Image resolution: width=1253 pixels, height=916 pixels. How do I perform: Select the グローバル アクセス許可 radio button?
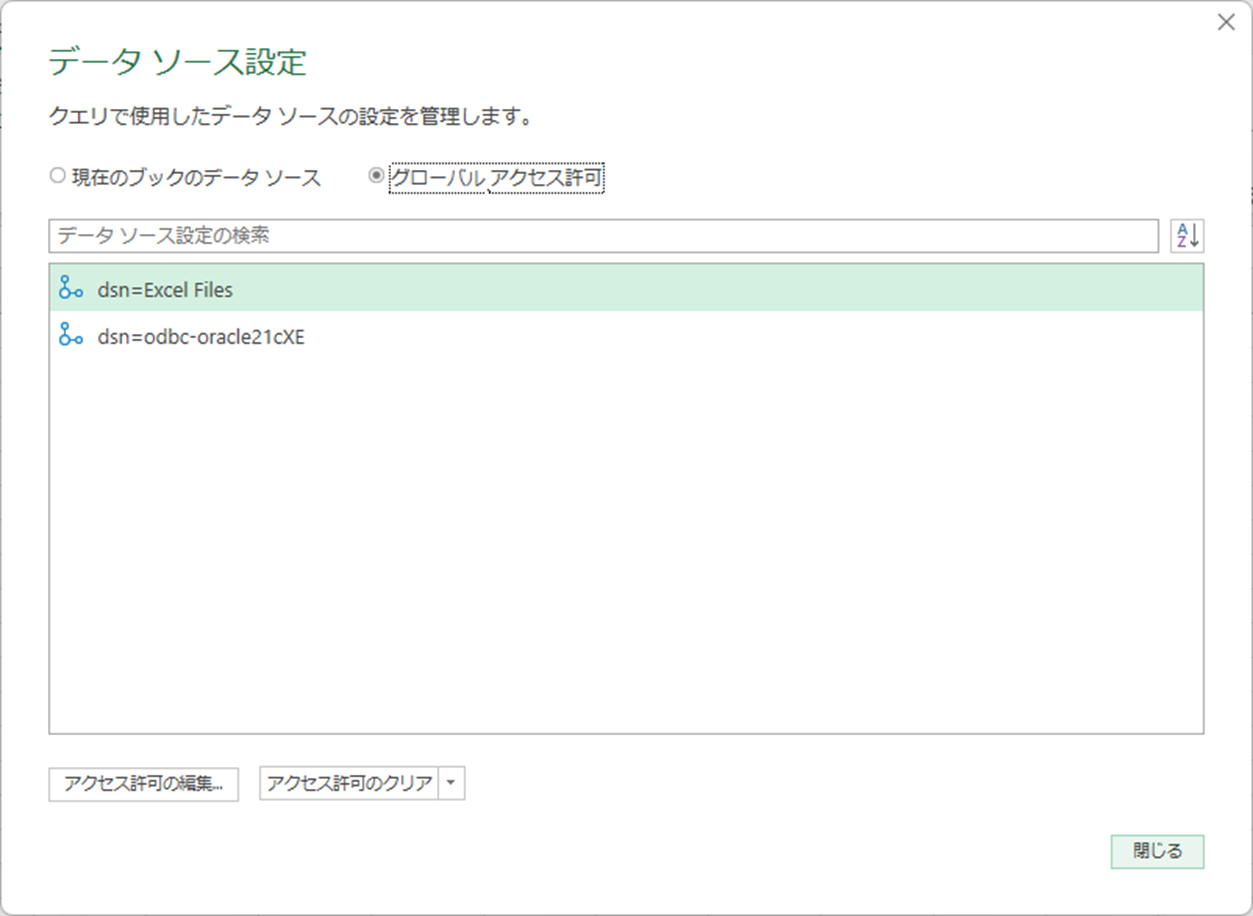376,176
